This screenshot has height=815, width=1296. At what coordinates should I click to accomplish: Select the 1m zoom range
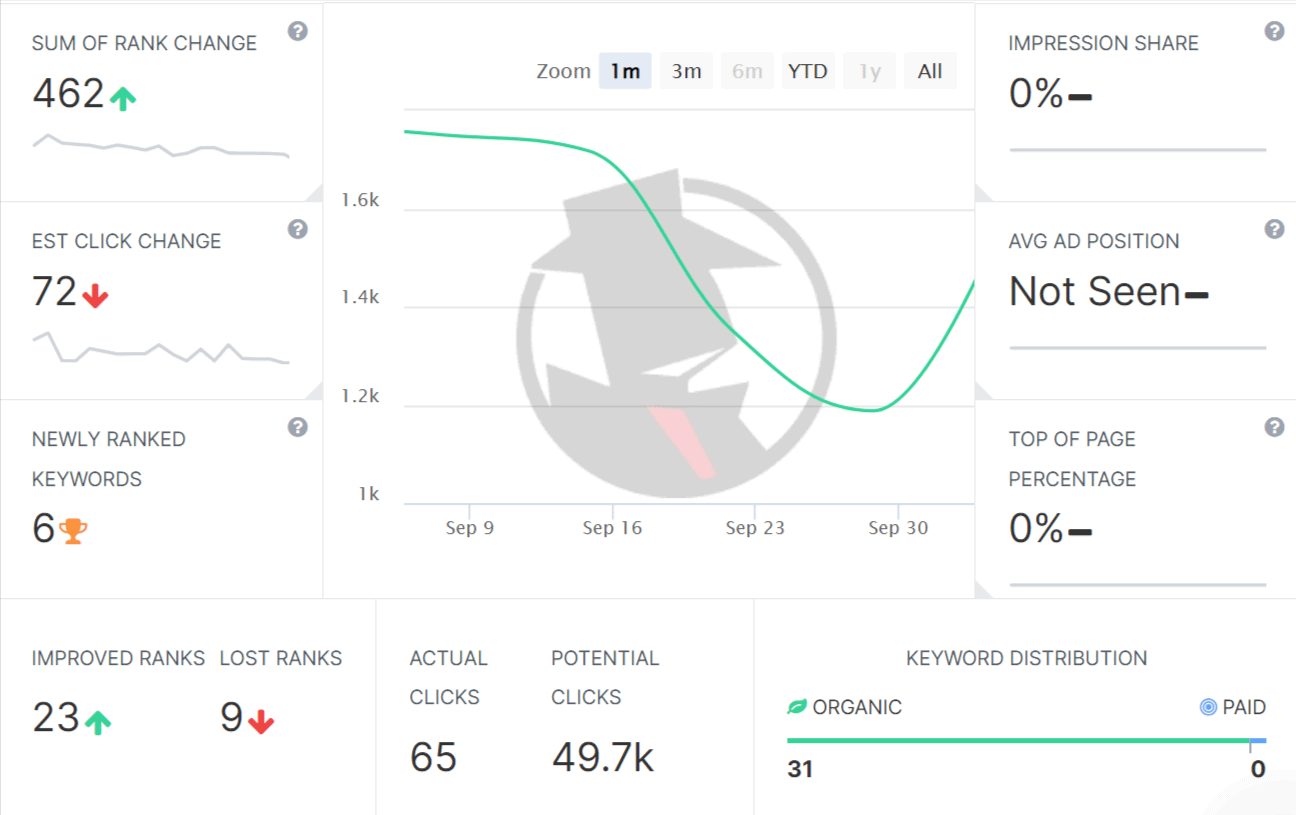(625, 71)
